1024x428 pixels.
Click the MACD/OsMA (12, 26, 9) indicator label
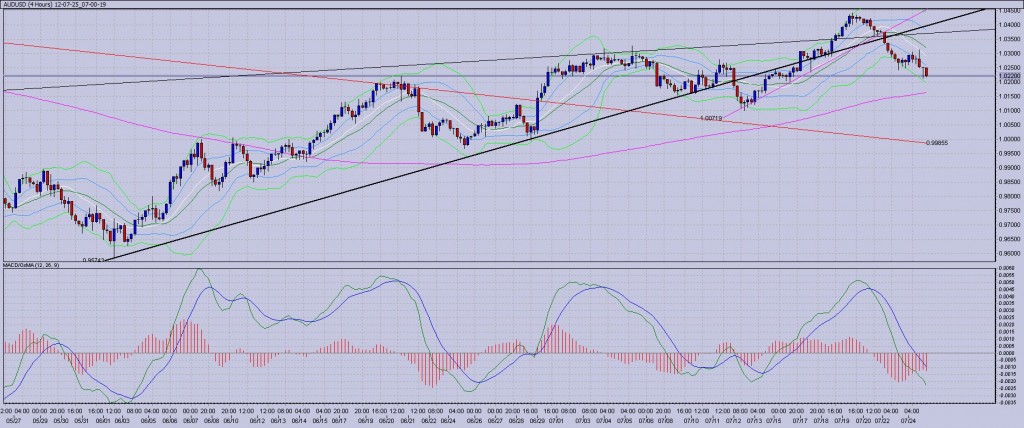point(32,266)
